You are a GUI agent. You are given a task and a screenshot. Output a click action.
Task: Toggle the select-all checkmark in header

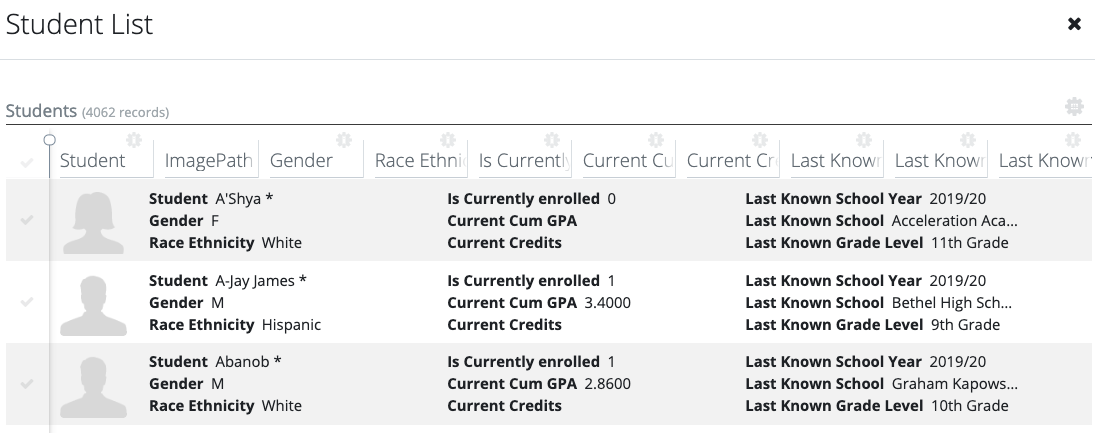pos(27,163)
